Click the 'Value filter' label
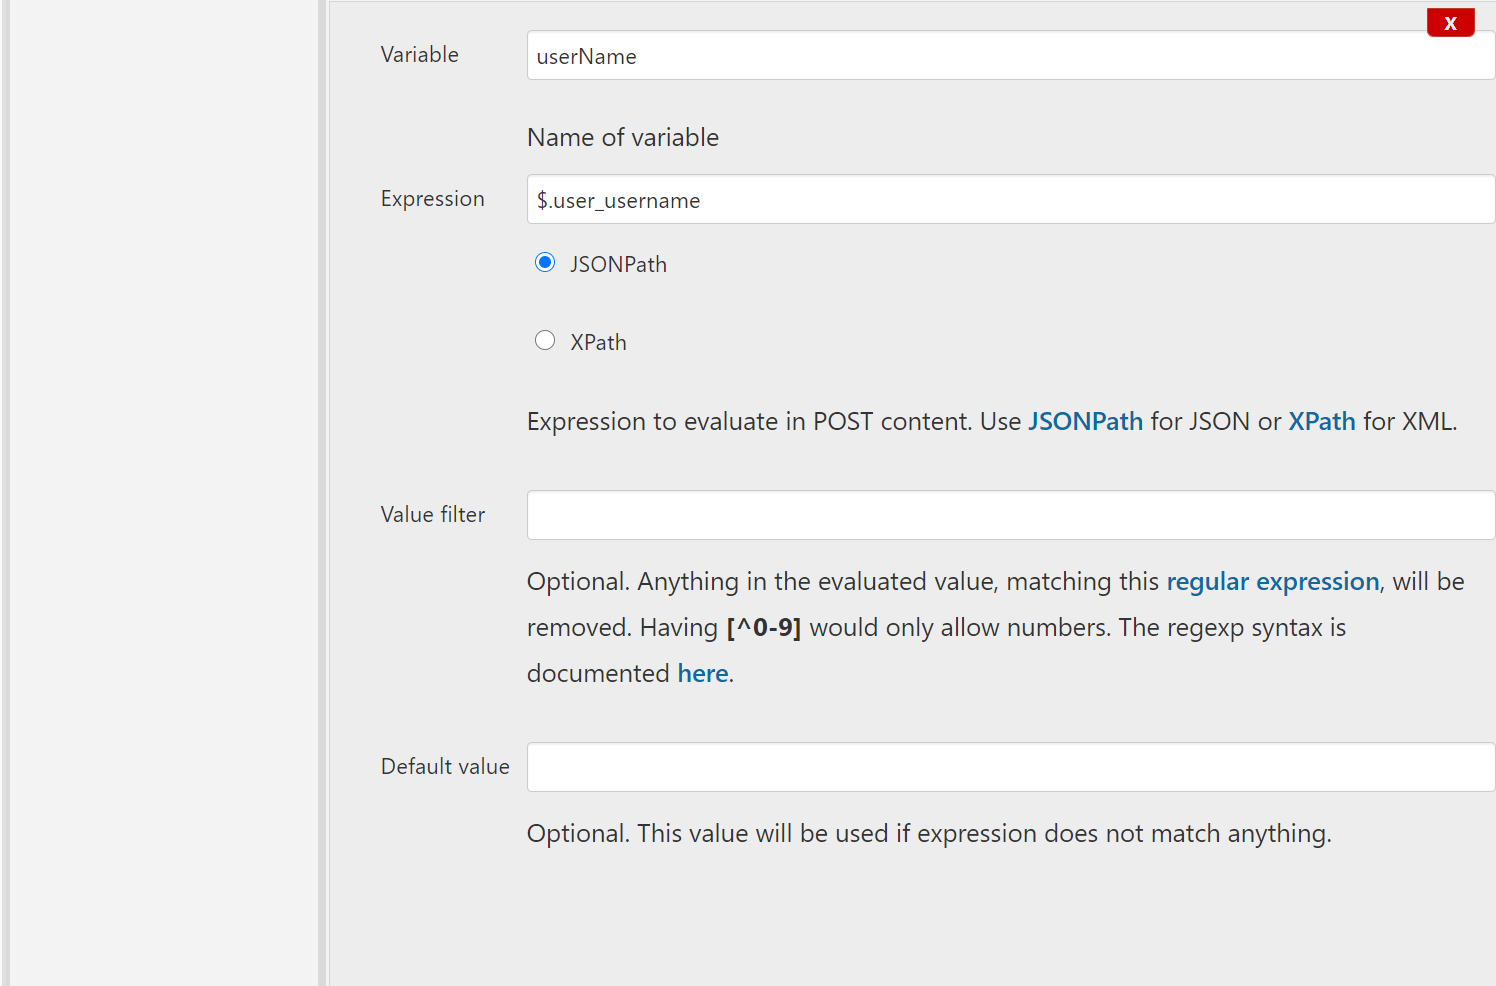 click(x=433, y=514)
